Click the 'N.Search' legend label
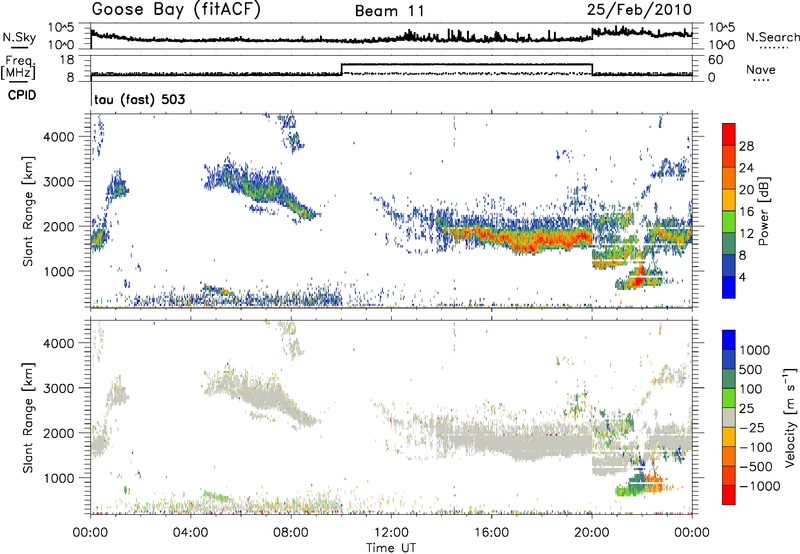This screenshot has height=554, width=800. (772, 37)
